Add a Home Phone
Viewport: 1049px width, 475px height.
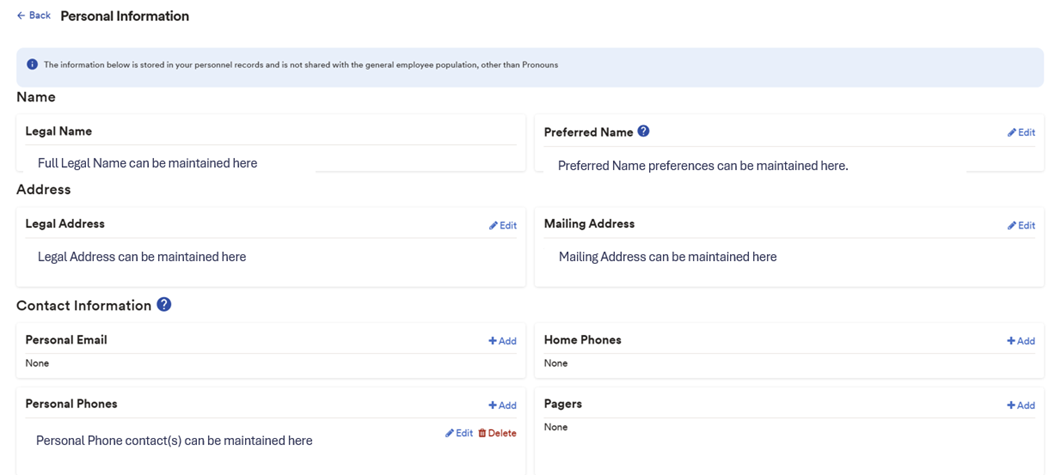(x=1020, y=341)
